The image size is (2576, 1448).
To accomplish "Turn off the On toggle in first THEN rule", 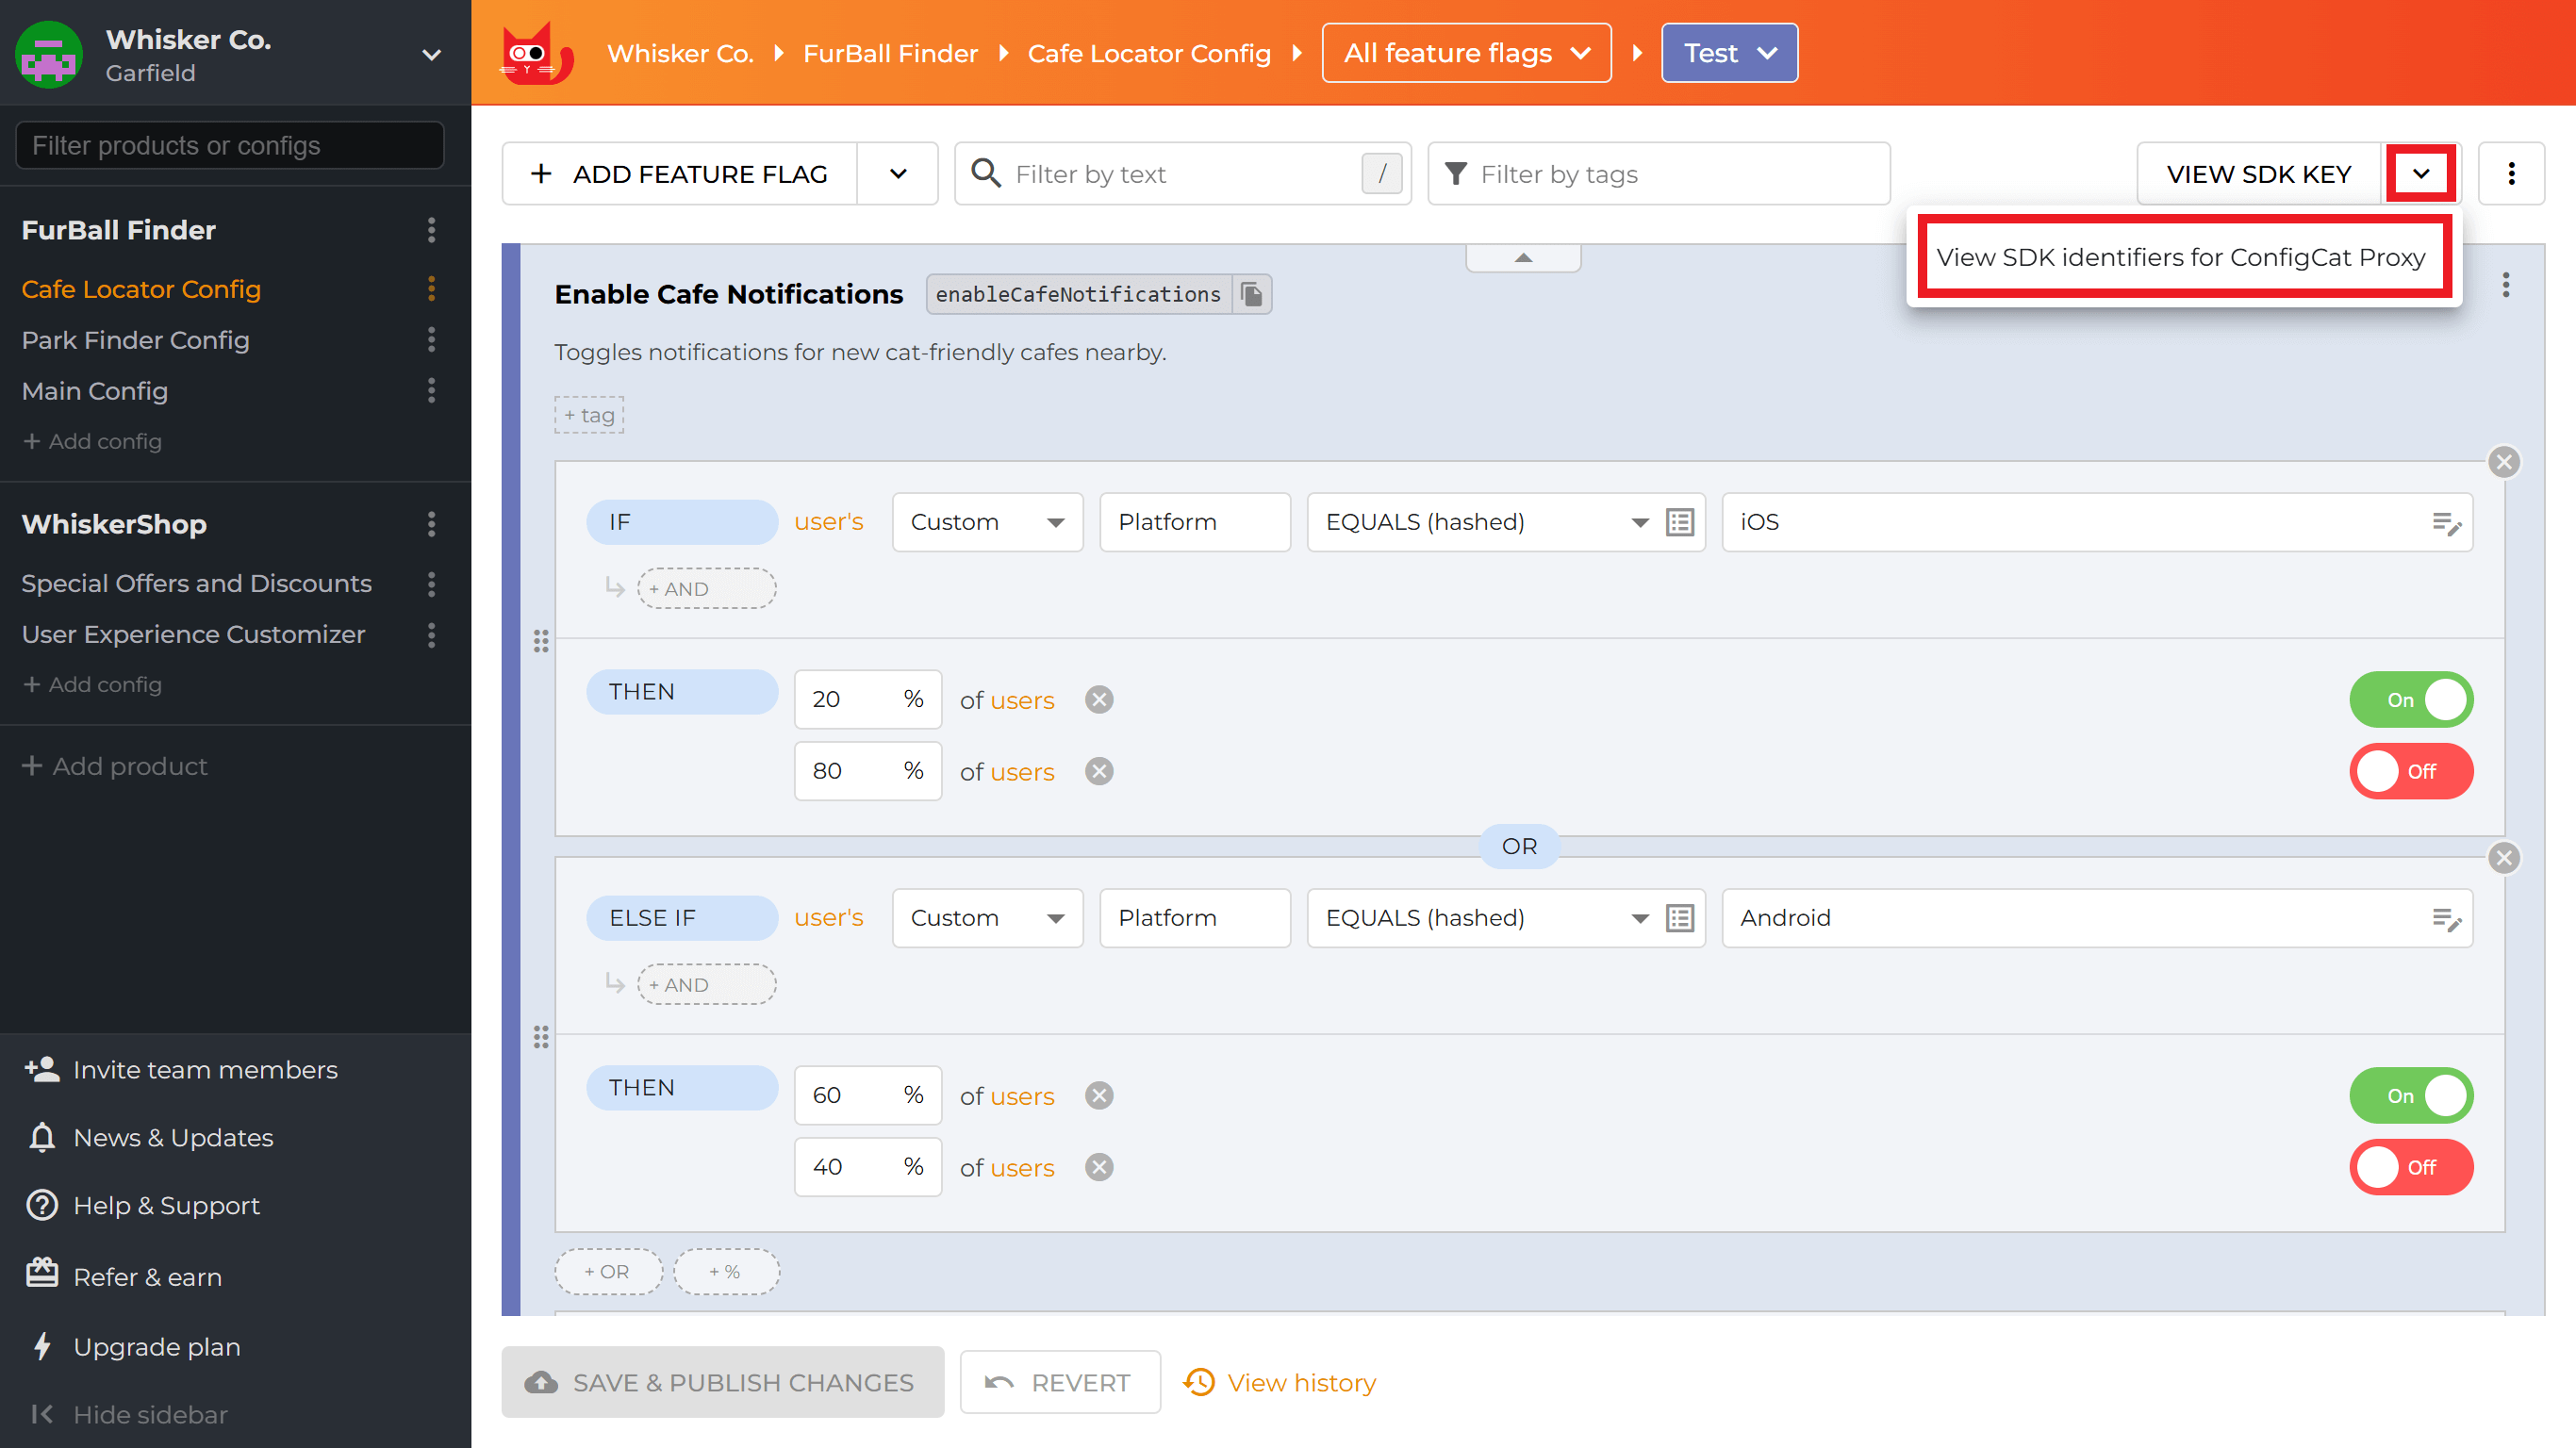I will (x=2410, y=699).
